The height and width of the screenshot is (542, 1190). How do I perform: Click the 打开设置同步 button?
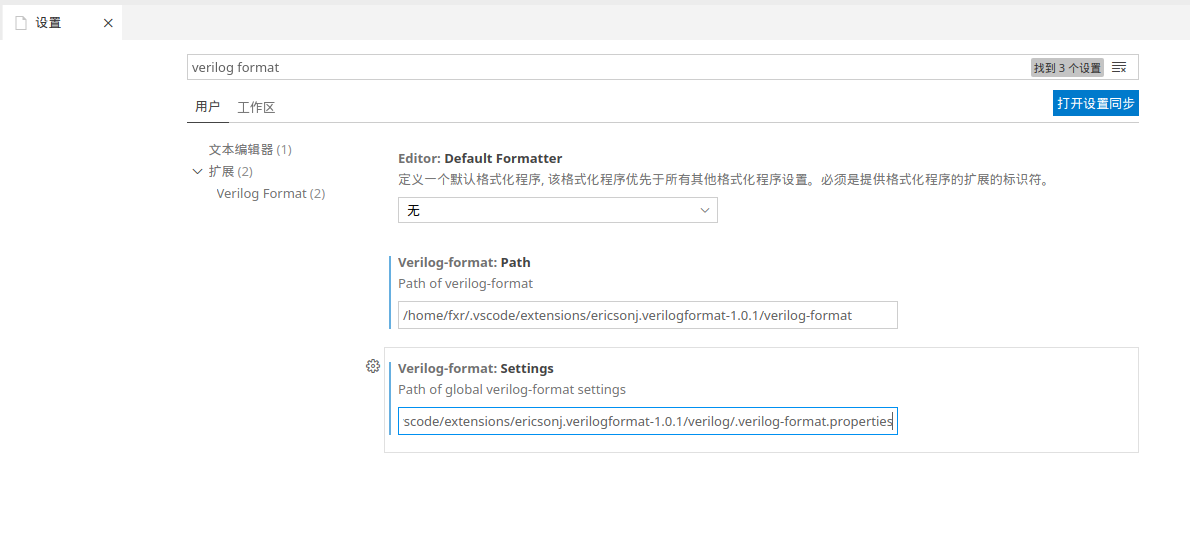1096,103
